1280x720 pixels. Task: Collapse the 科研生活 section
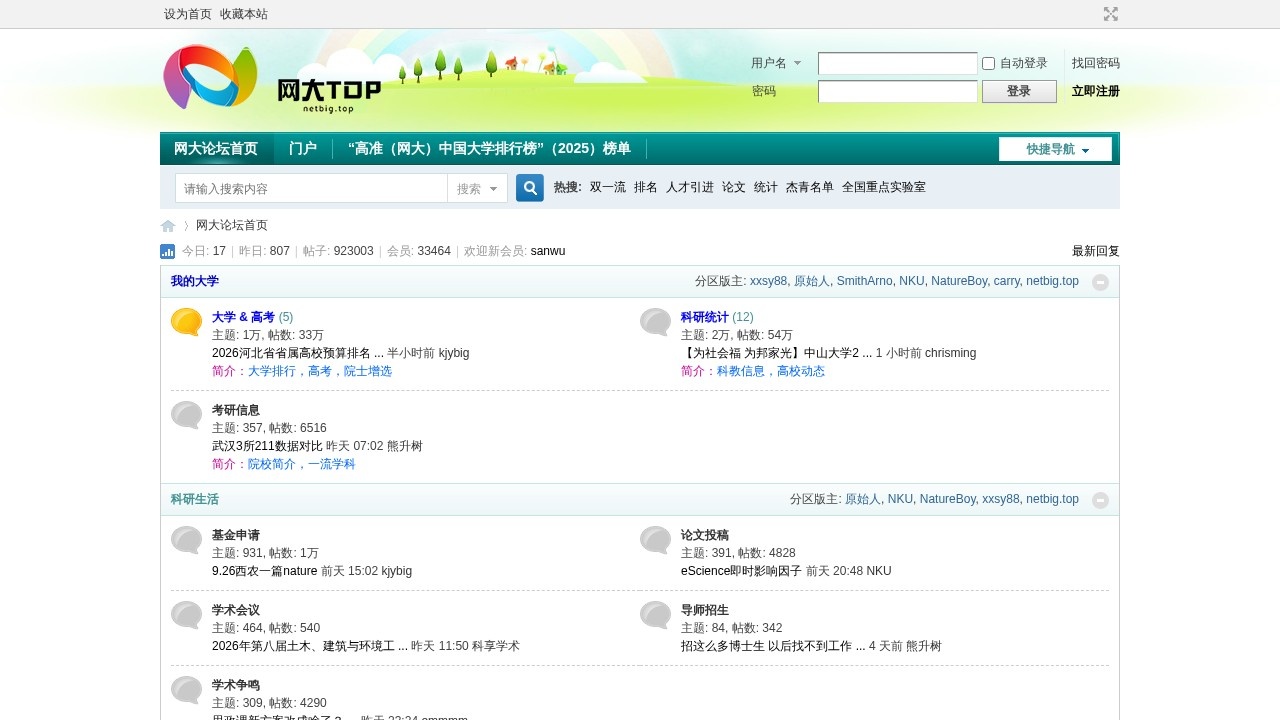(1100, 500)
